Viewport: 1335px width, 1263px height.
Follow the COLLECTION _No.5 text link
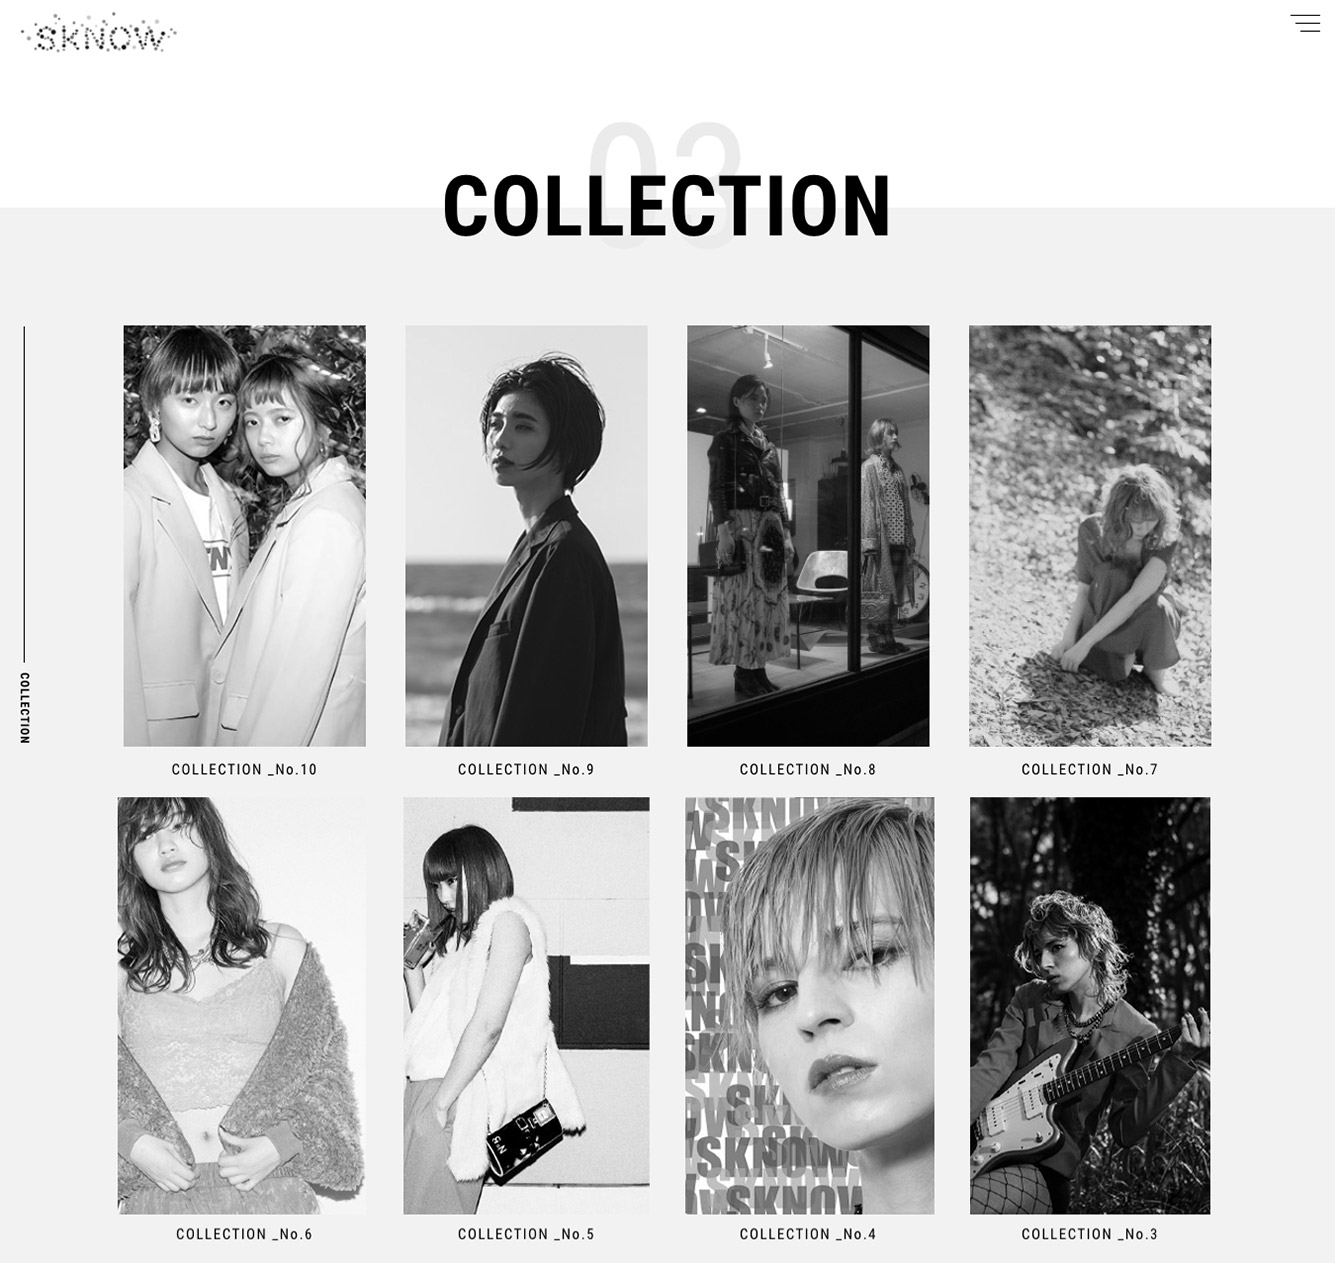pyautogui.click(x=526, y=1234)
